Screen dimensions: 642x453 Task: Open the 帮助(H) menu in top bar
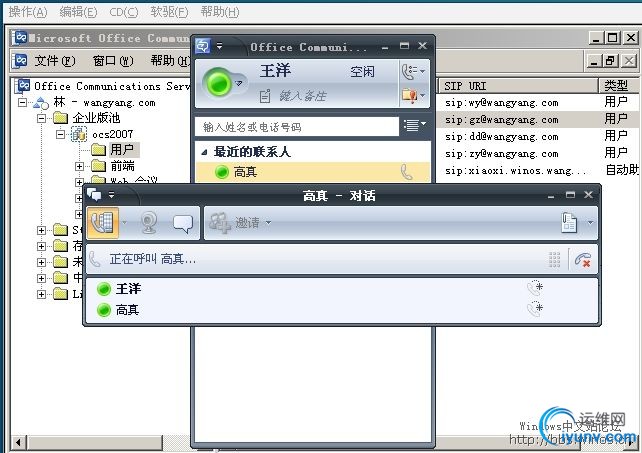(220, 12)
